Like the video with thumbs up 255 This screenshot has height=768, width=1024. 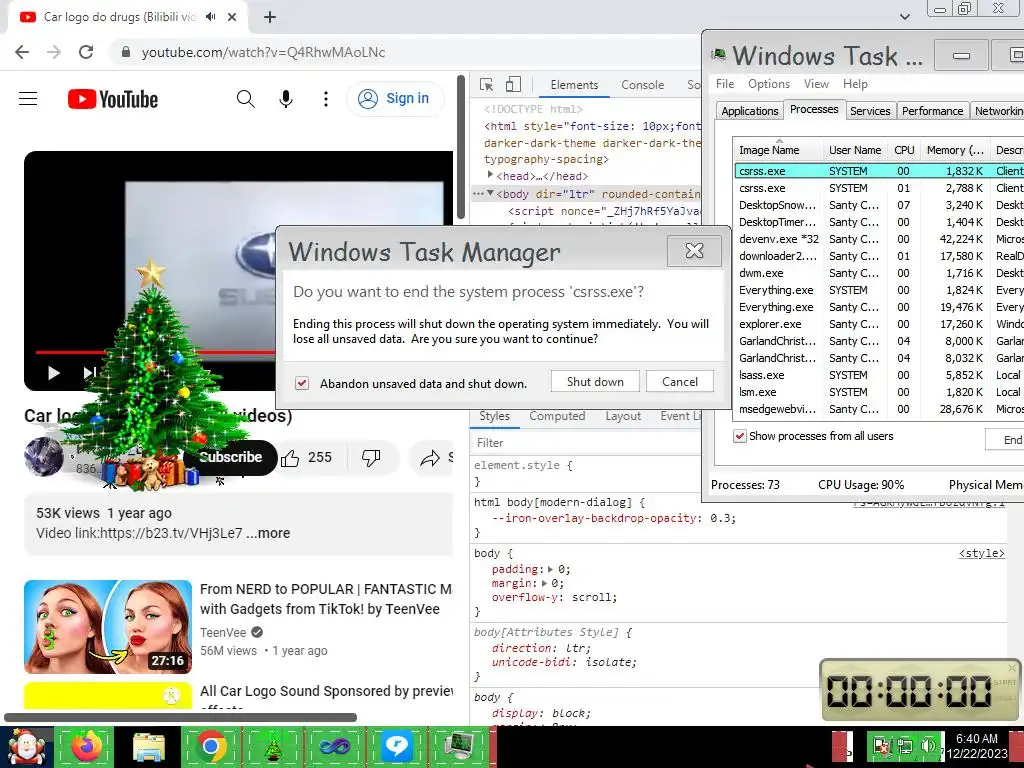coord(306,457)
